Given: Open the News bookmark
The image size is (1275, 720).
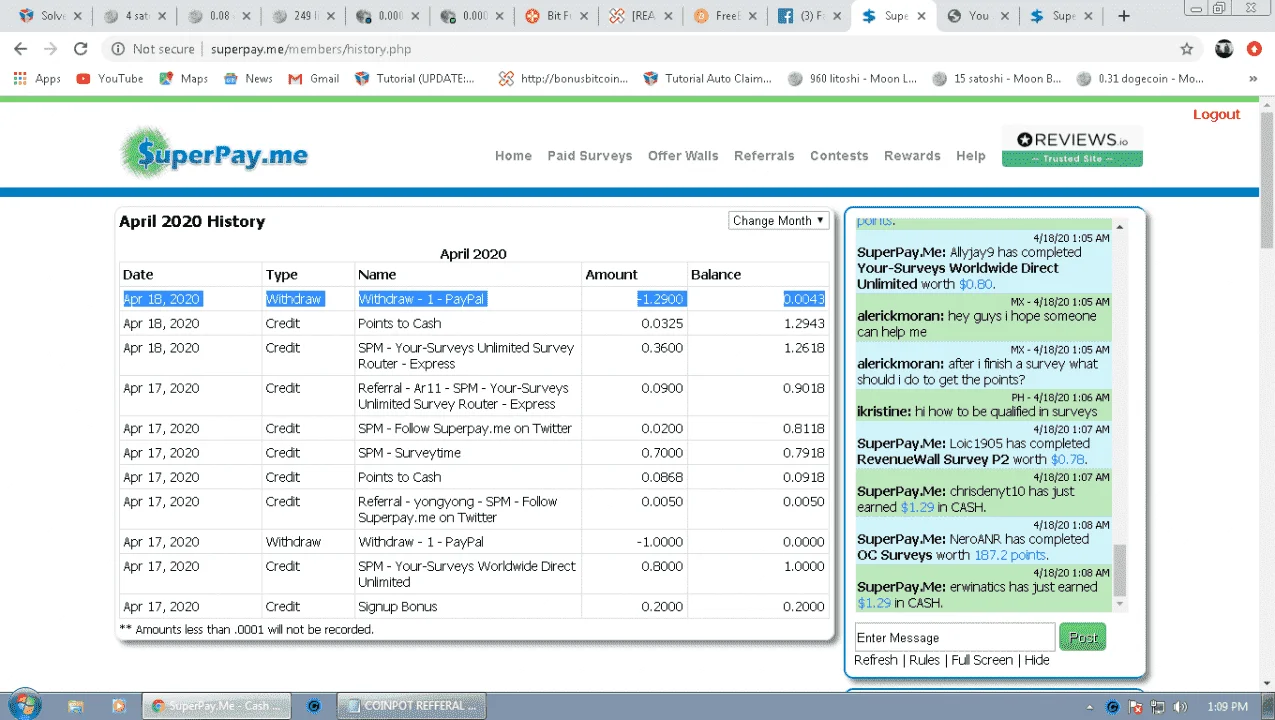Looking at the screenshot, I should [249, 78].
